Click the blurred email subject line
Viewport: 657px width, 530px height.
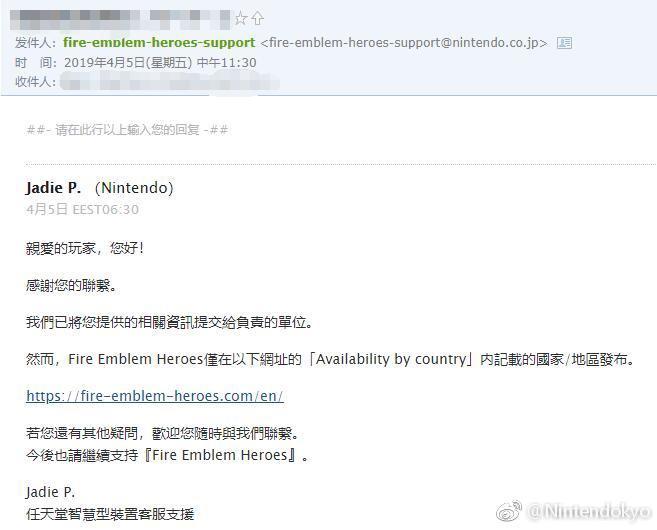point(120,19)
